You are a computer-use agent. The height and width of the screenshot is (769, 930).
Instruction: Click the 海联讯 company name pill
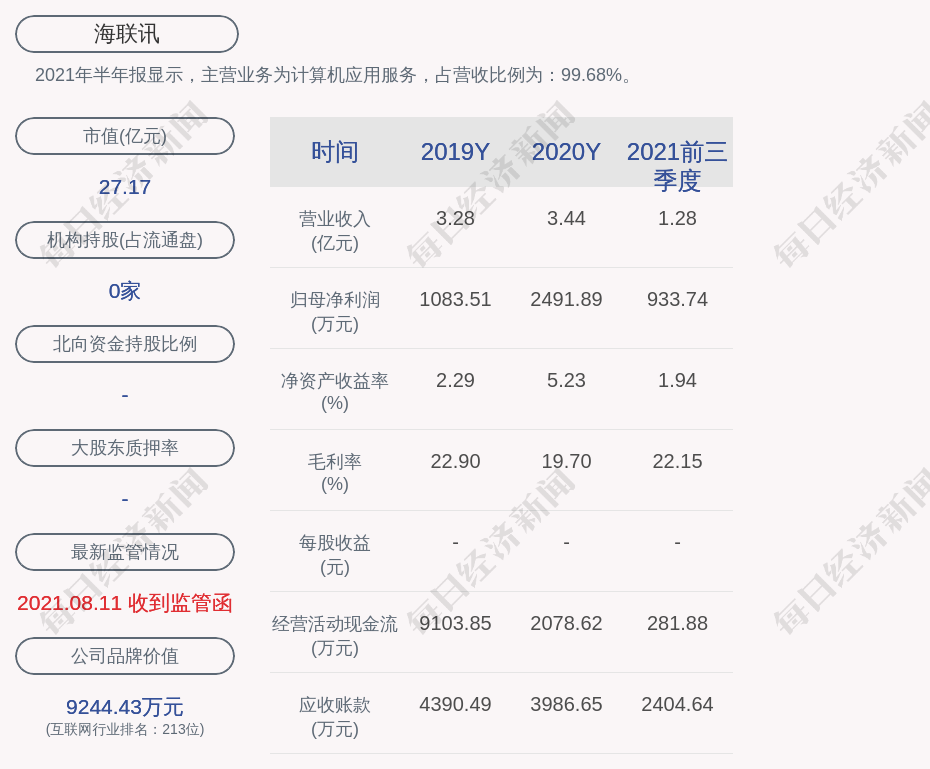point(127,34)
